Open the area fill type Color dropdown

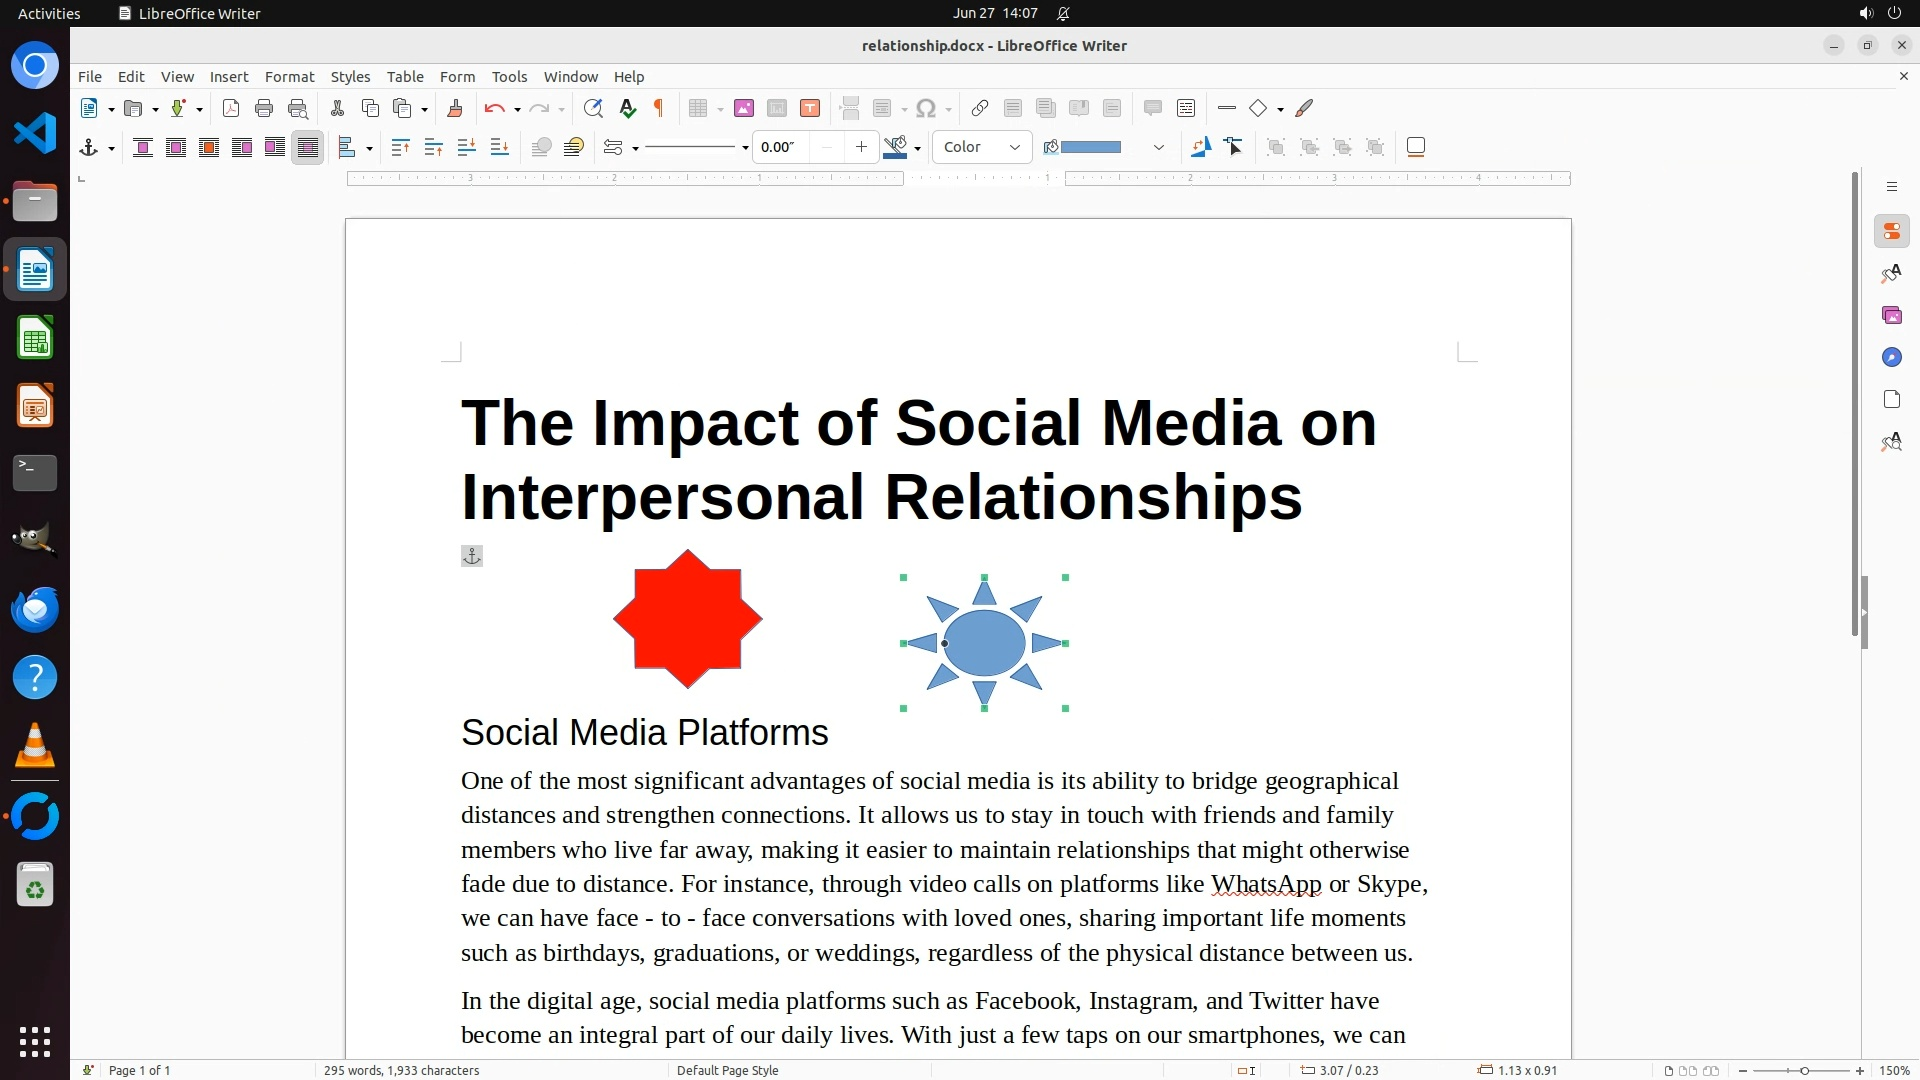[981, 147]
